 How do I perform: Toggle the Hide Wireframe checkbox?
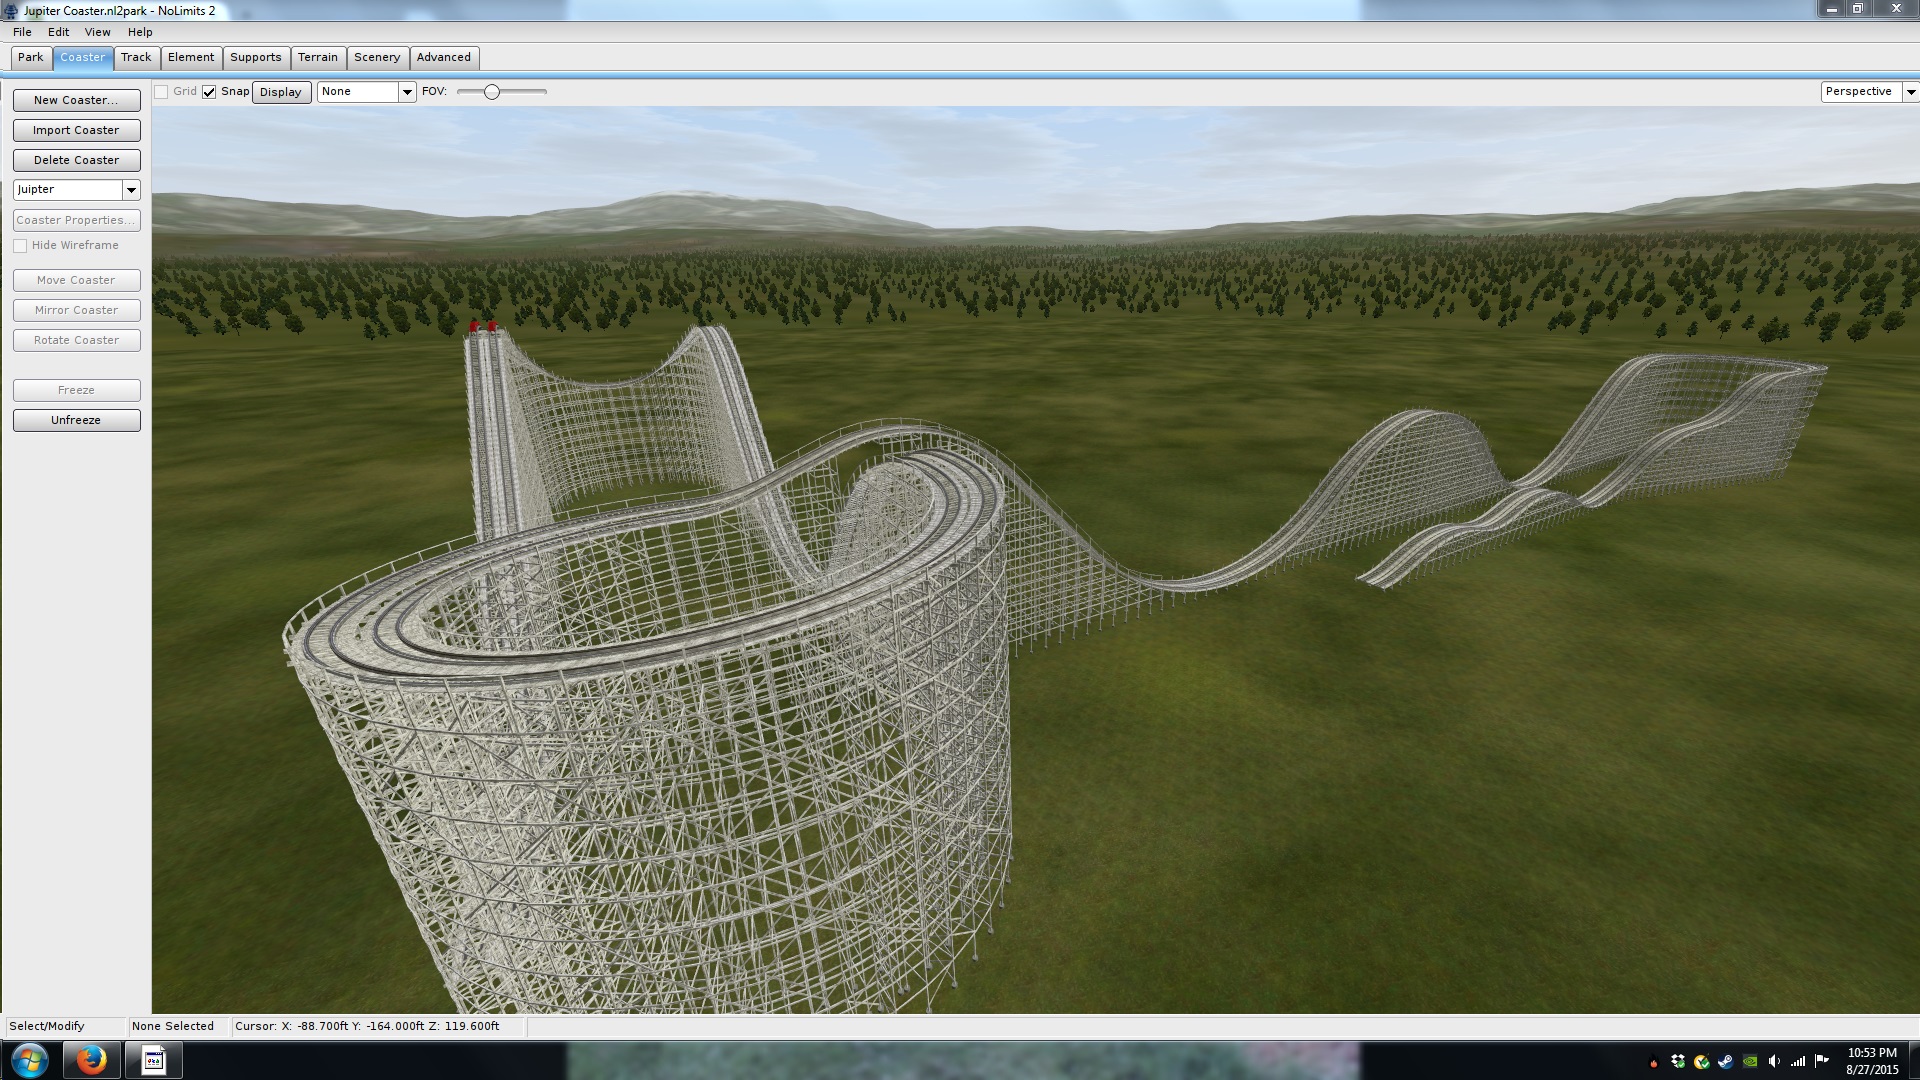[x=20, y=246]
